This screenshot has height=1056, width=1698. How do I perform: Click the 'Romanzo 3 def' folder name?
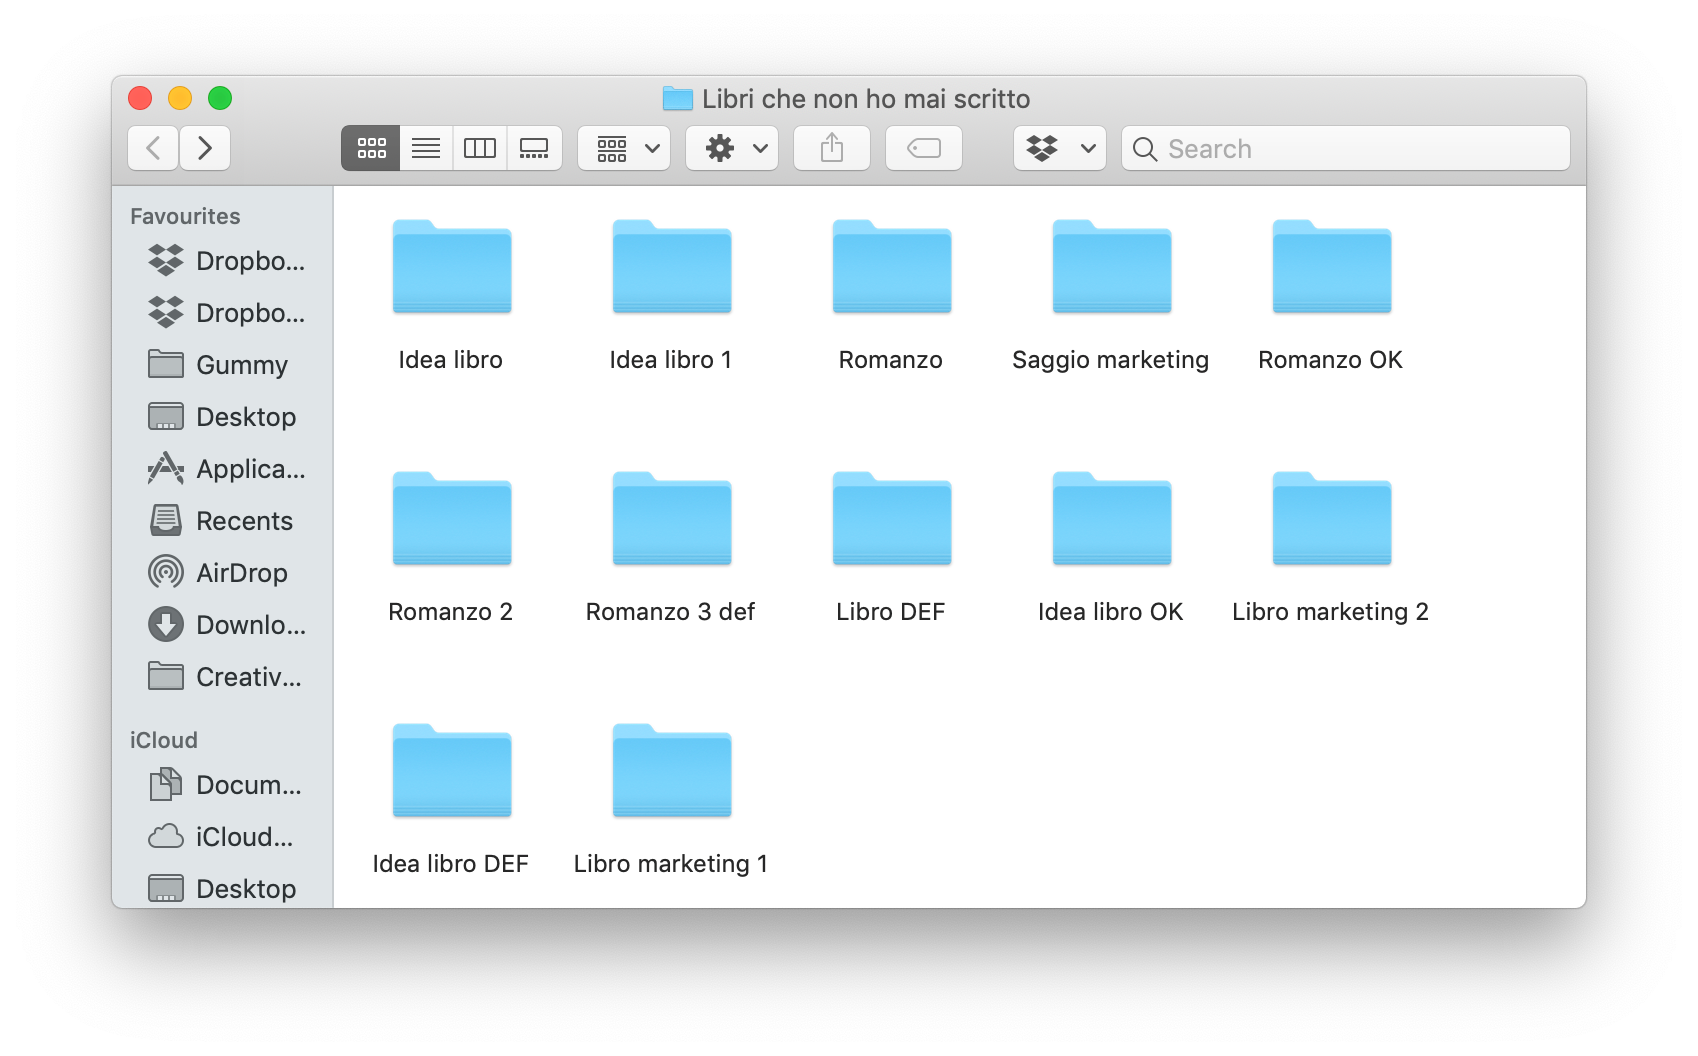pyautogui.click(x=670, y=612)
